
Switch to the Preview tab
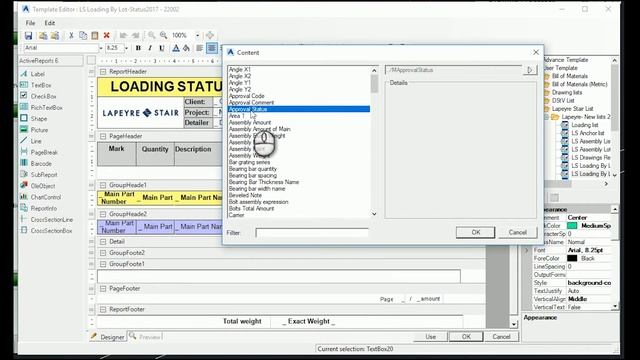pos(145,337)
